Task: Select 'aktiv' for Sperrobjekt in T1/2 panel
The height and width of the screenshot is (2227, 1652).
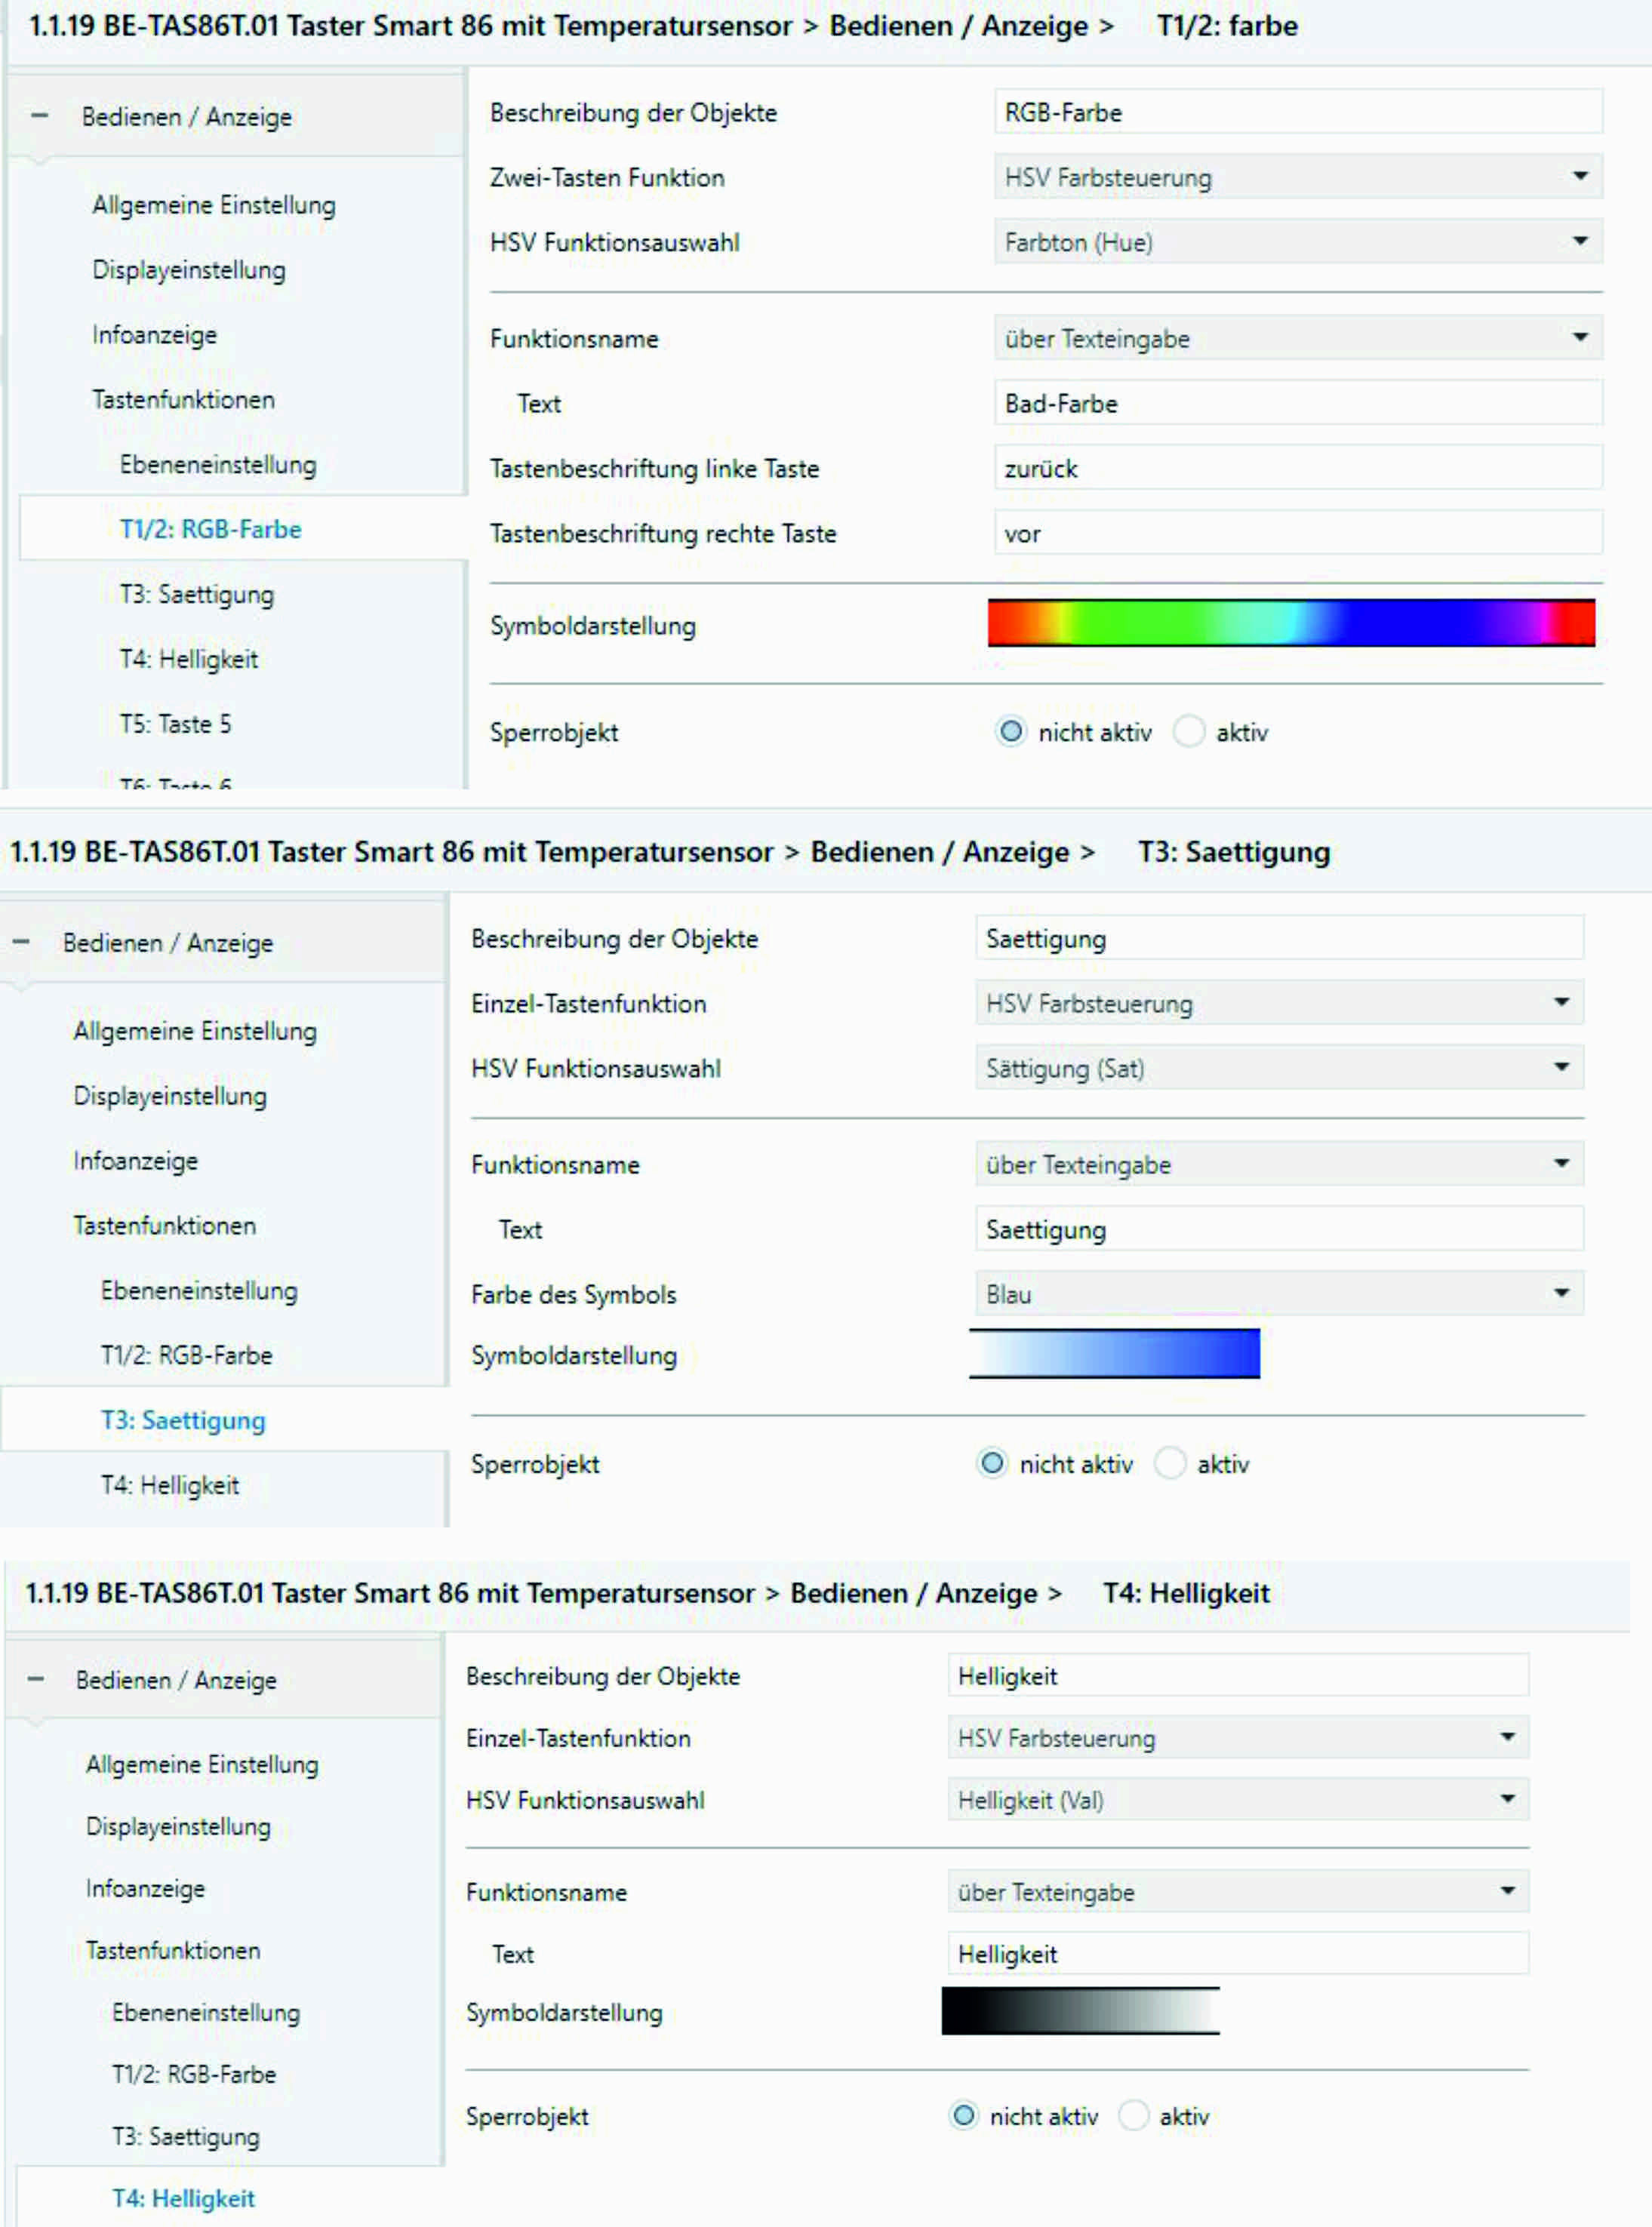Action: coord(1188,732)
